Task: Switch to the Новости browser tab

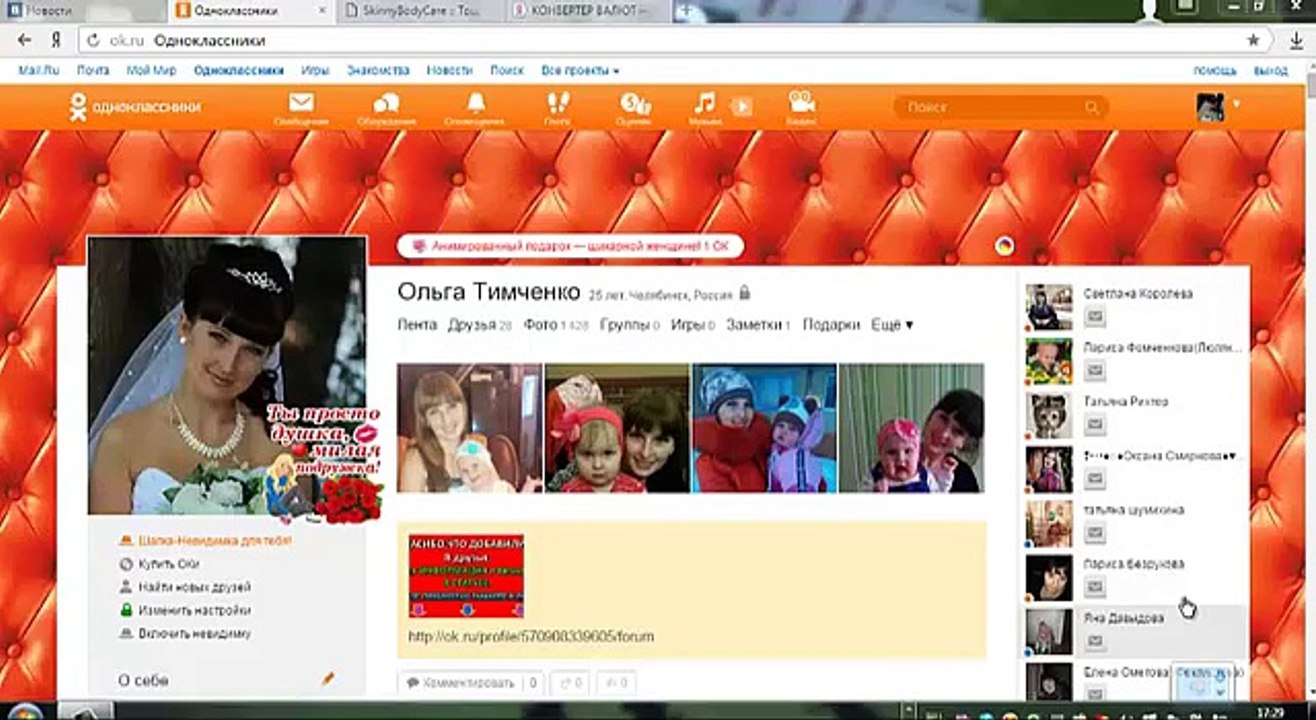Action: point(82,11)
